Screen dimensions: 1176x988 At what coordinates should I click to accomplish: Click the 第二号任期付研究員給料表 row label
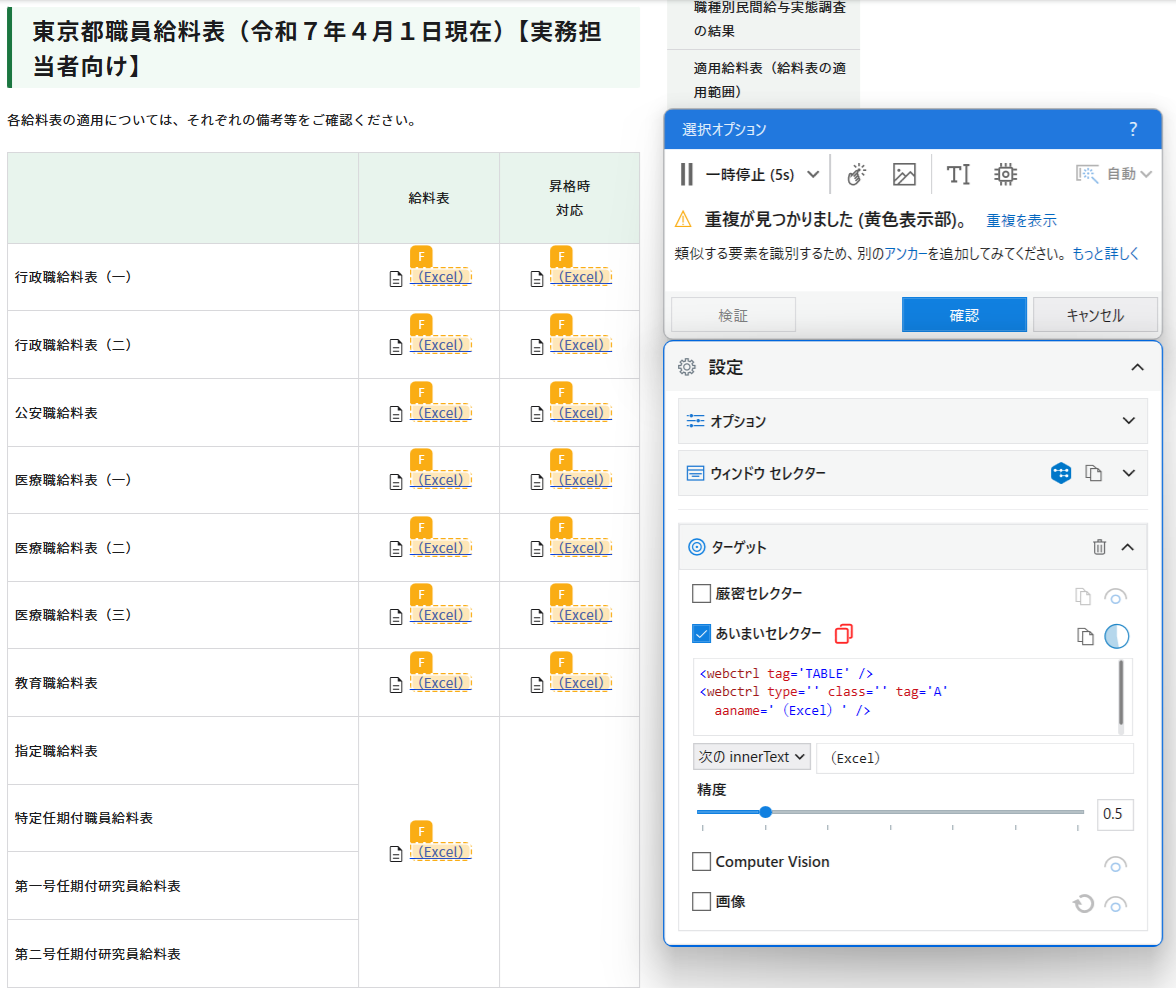[x=98, y=953]
